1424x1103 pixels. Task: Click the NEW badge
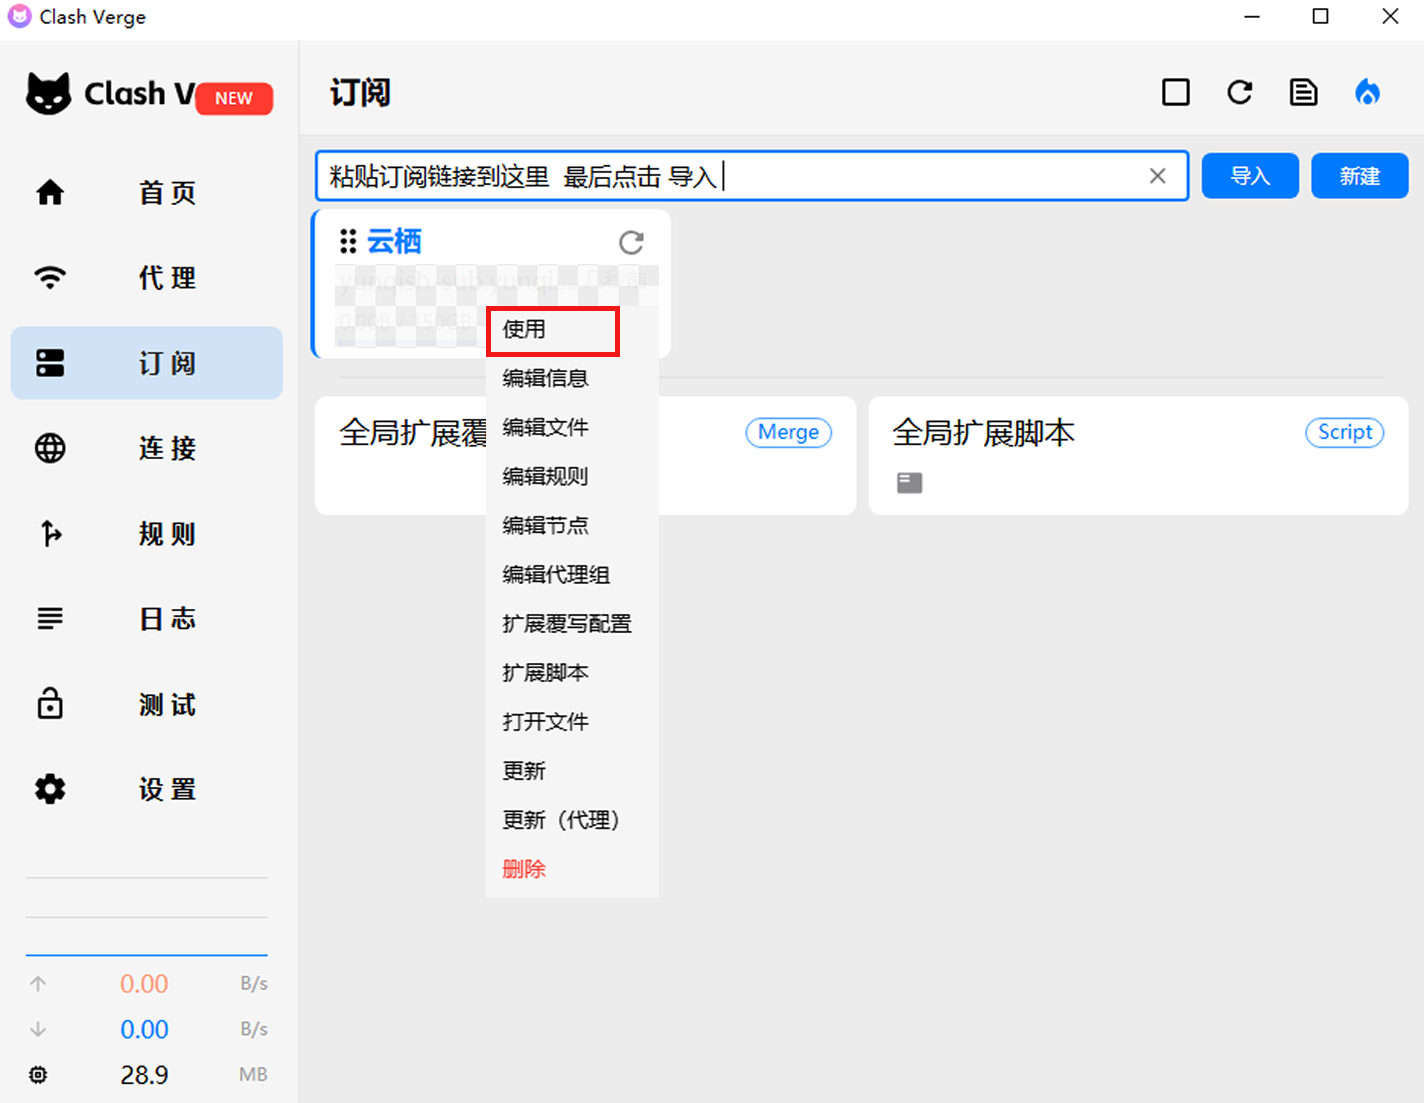pyautogui.click(x=234, y=98)
